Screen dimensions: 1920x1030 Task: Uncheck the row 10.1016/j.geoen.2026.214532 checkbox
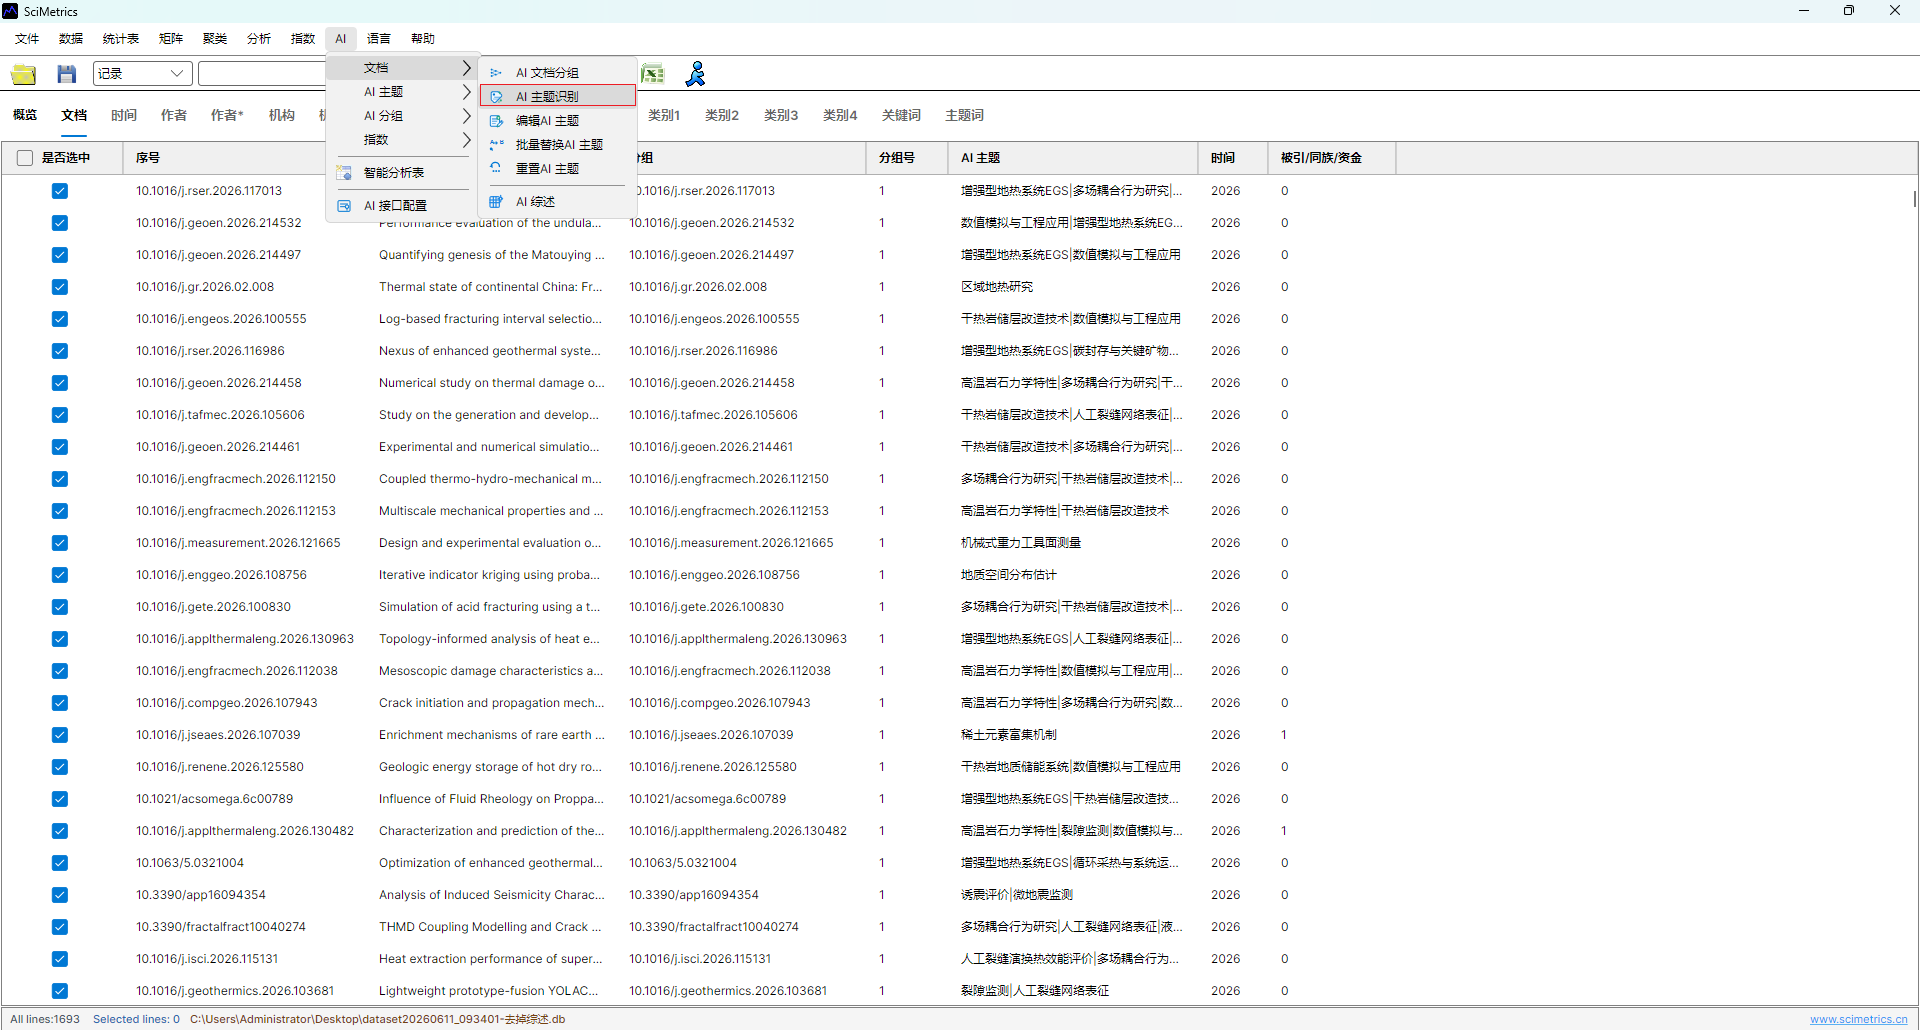coord(60,223)
